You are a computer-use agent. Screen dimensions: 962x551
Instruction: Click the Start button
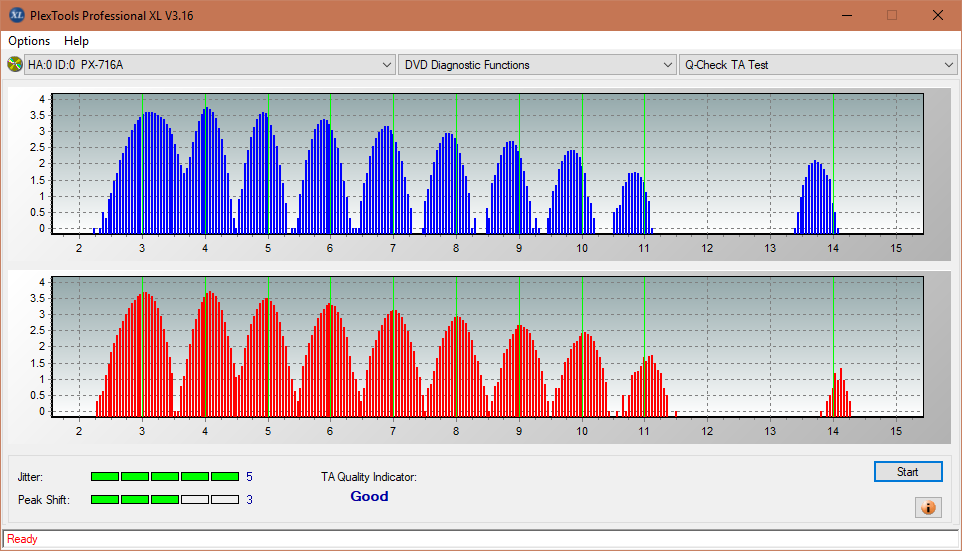point(908,472)
